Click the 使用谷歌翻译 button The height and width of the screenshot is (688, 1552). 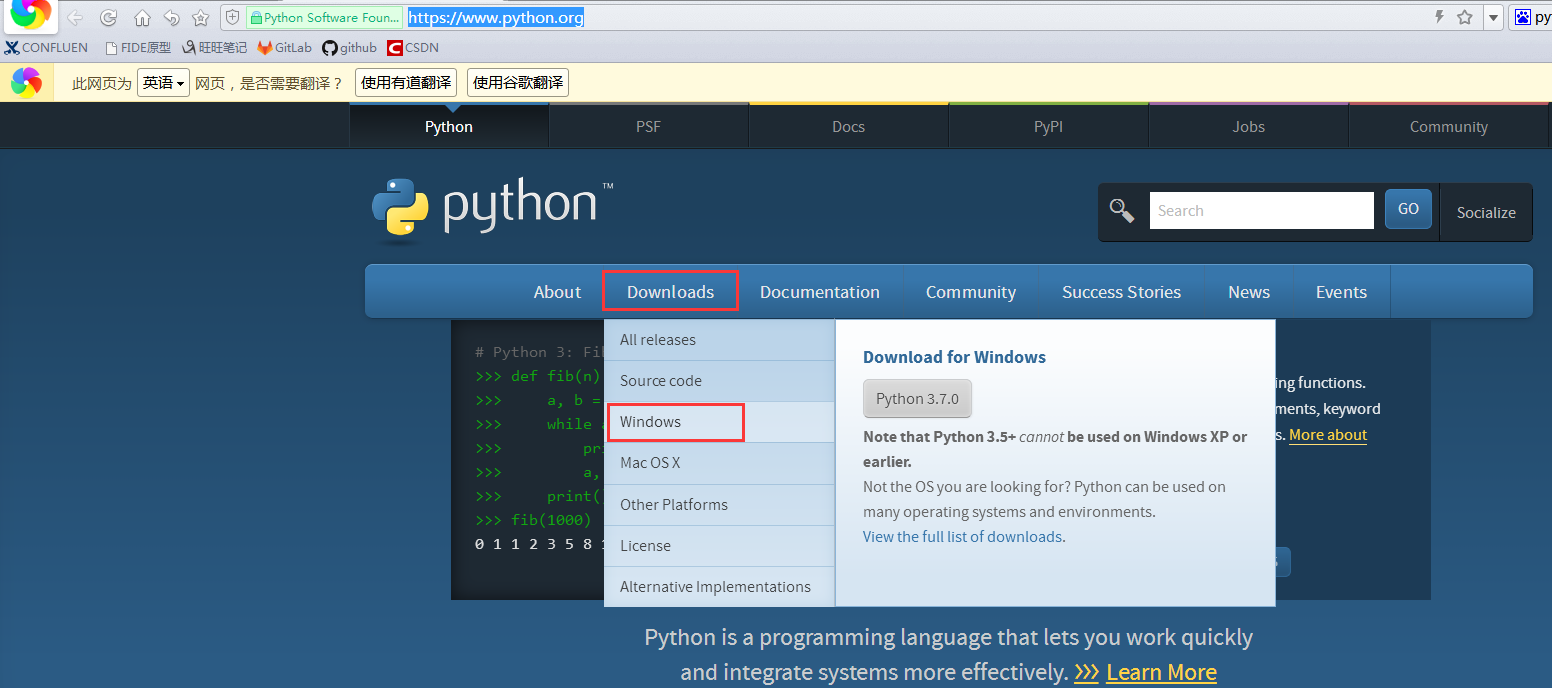click(x=518, y=83)
